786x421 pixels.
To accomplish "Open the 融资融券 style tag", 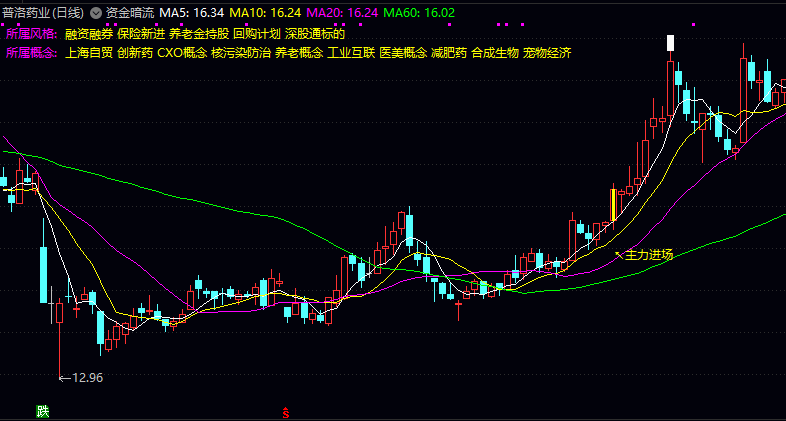I will pos(89,34).
